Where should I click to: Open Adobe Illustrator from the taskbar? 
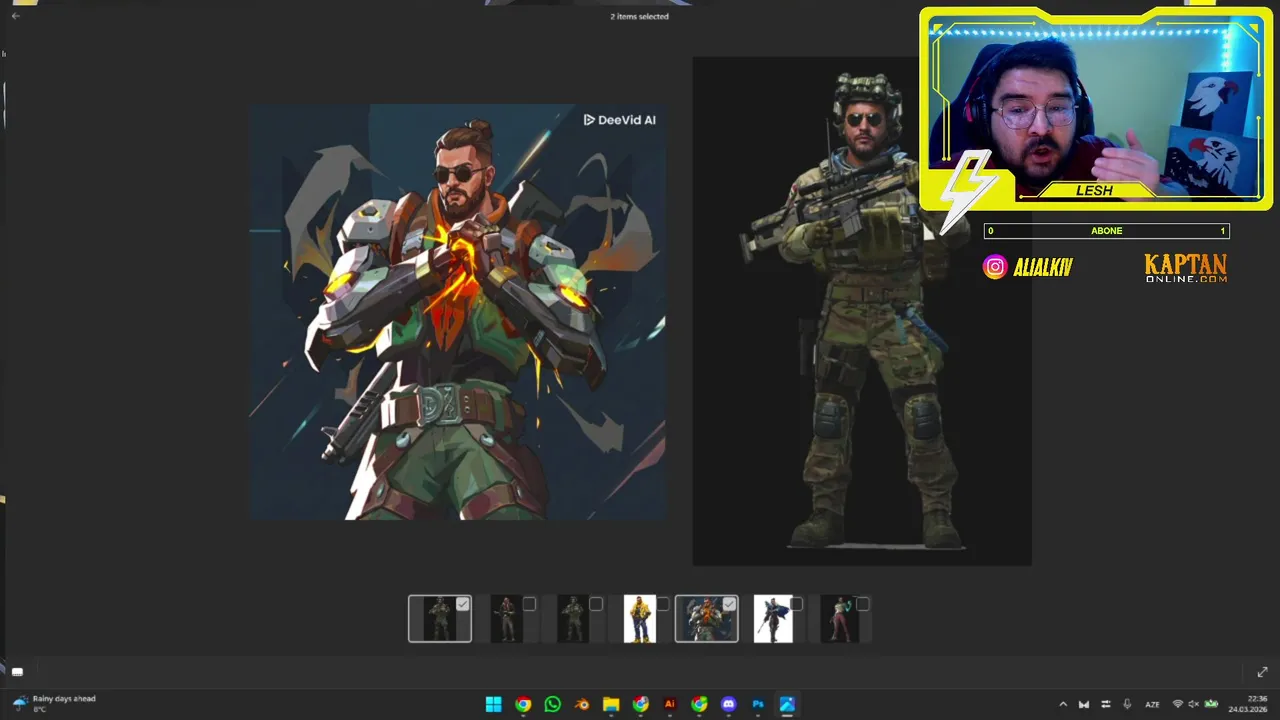point(670,704)
